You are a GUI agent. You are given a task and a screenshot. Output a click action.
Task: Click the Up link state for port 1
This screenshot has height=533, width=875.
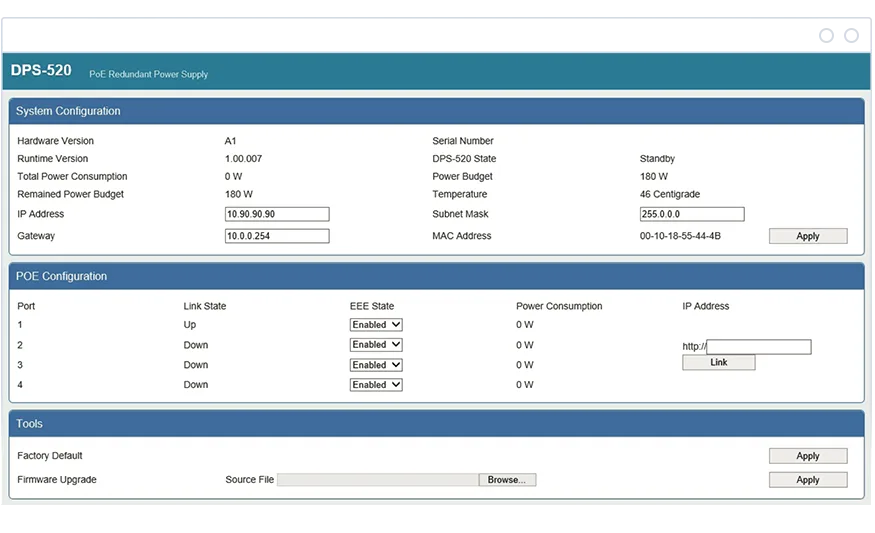190,325
